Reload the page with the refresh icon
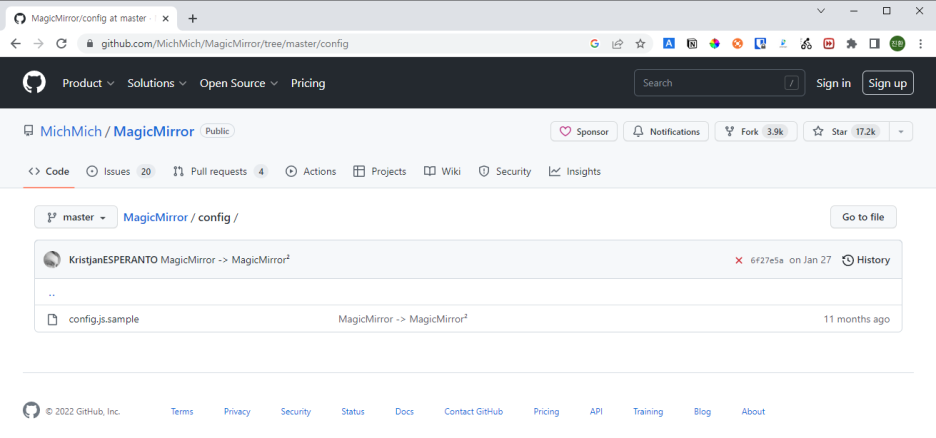 pyautogui.click(x=61, y=44)
